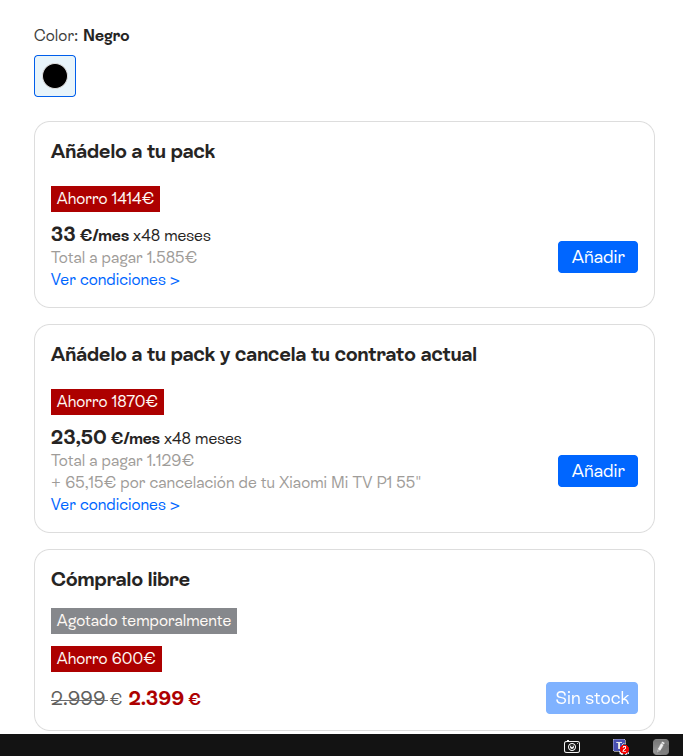Click the "Total a pagar 1.585€" text
This screenshot has width=683, height=756.
[124, 257]
